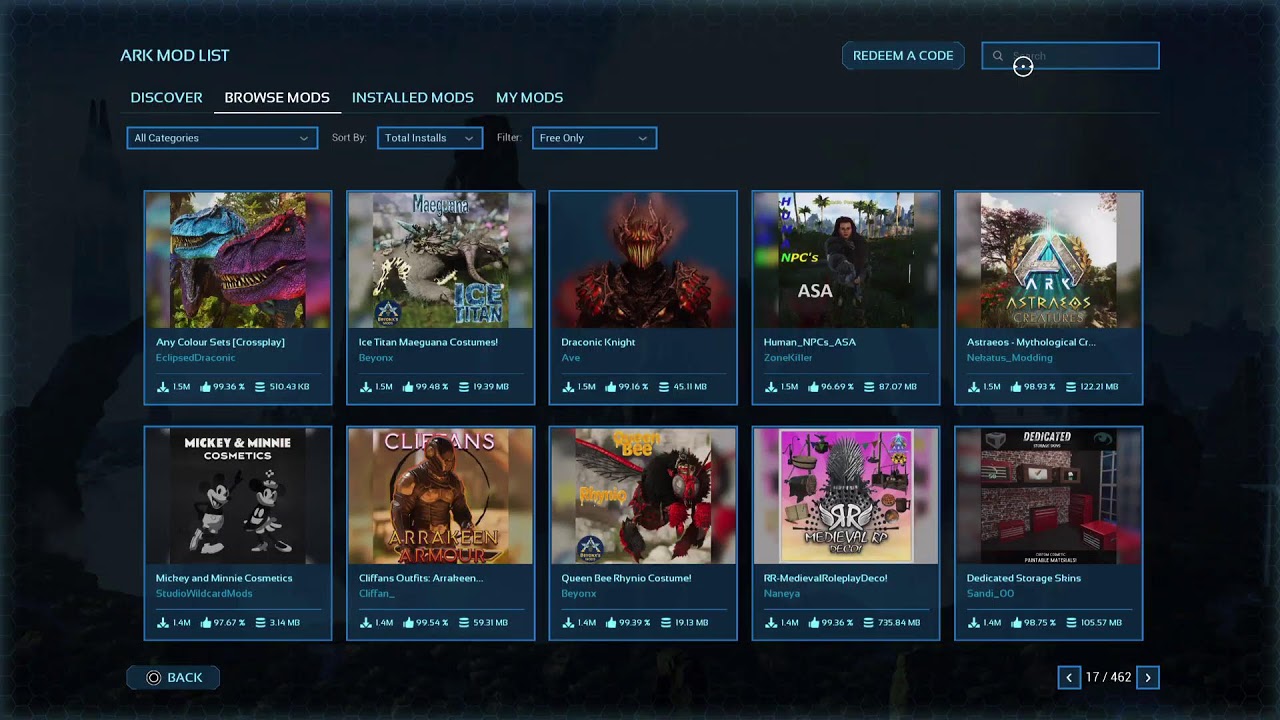Go to the next mods page
Viewport: 1280px width, 720px height.
[x=1148, y=678]
